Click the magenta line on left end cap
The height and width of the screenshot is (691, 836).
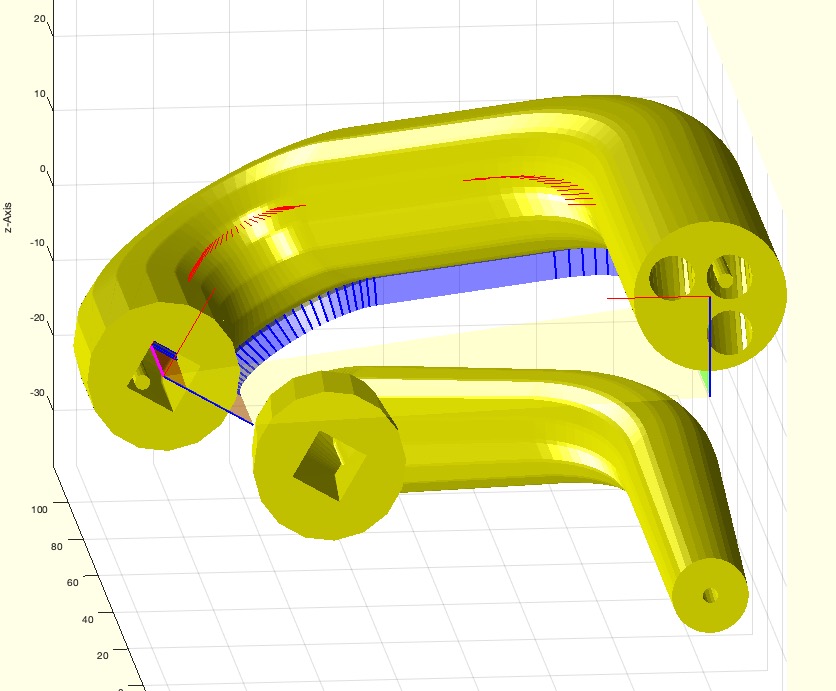(158, 361)
